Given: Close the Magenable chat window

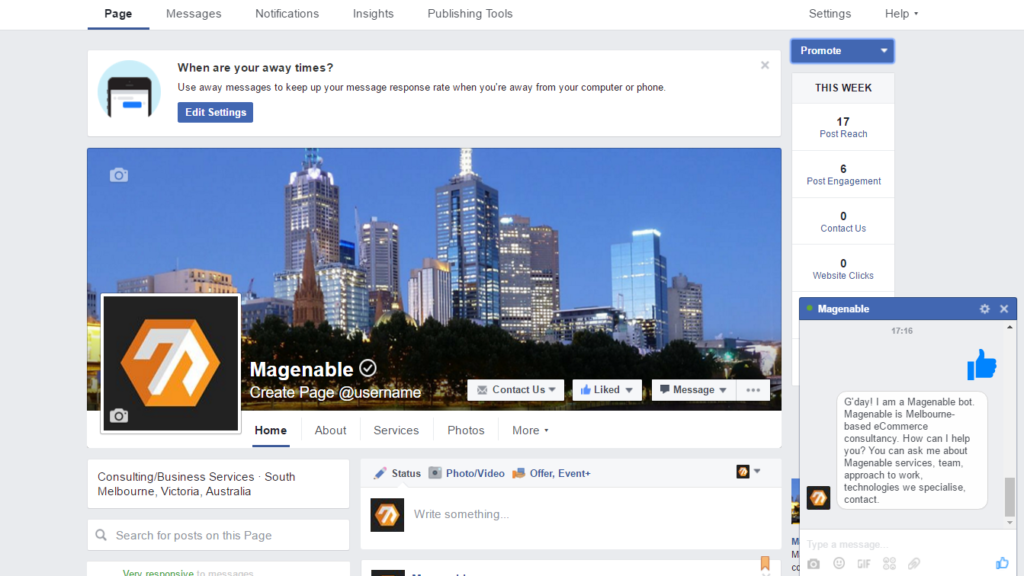Looking at the screenshot, I should tap(1004, 309).
